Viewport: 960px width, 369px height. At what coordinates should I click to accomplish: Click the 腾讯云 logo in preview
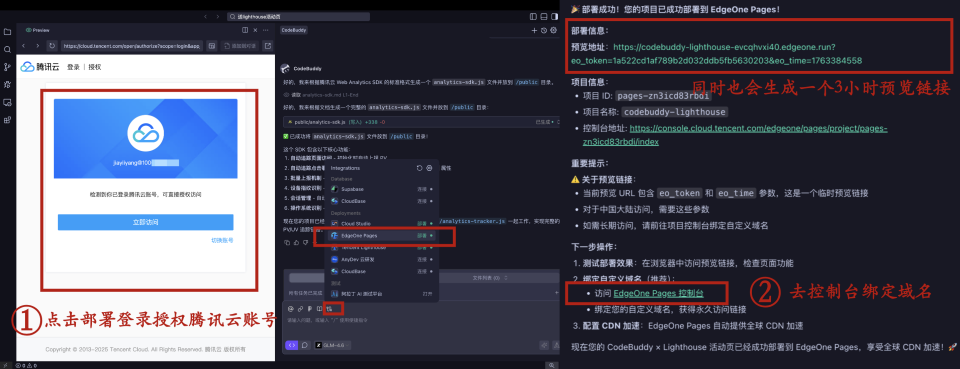pos(41,67)
